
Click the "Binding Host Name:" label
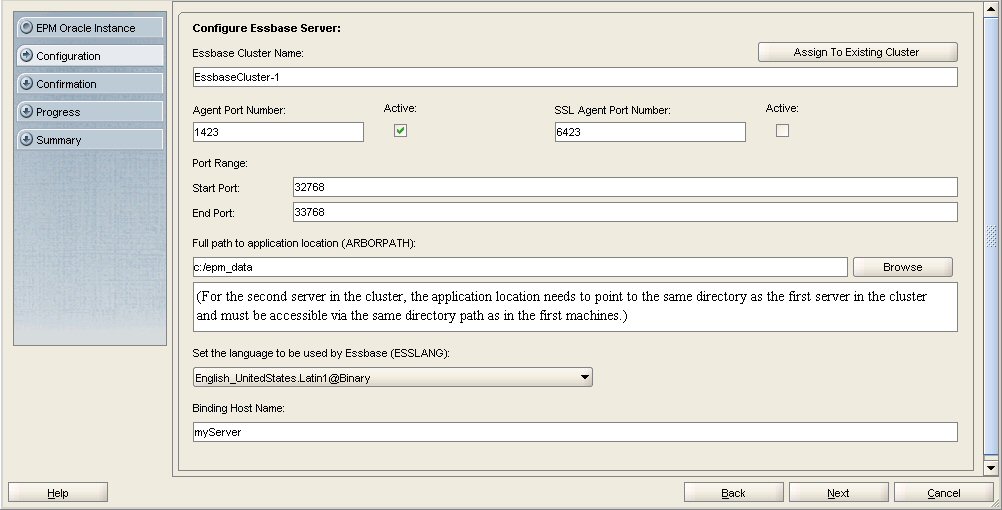pyautogui.click(x=238, y=408)
